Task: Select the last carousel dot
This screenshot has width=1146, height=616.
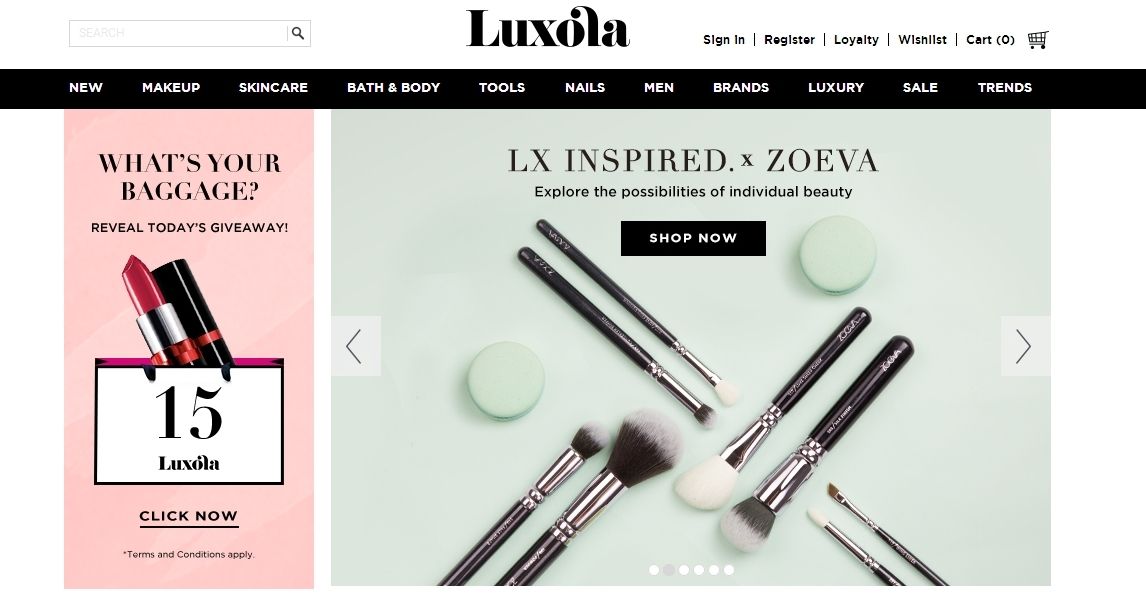Action: tap(729, 570)
